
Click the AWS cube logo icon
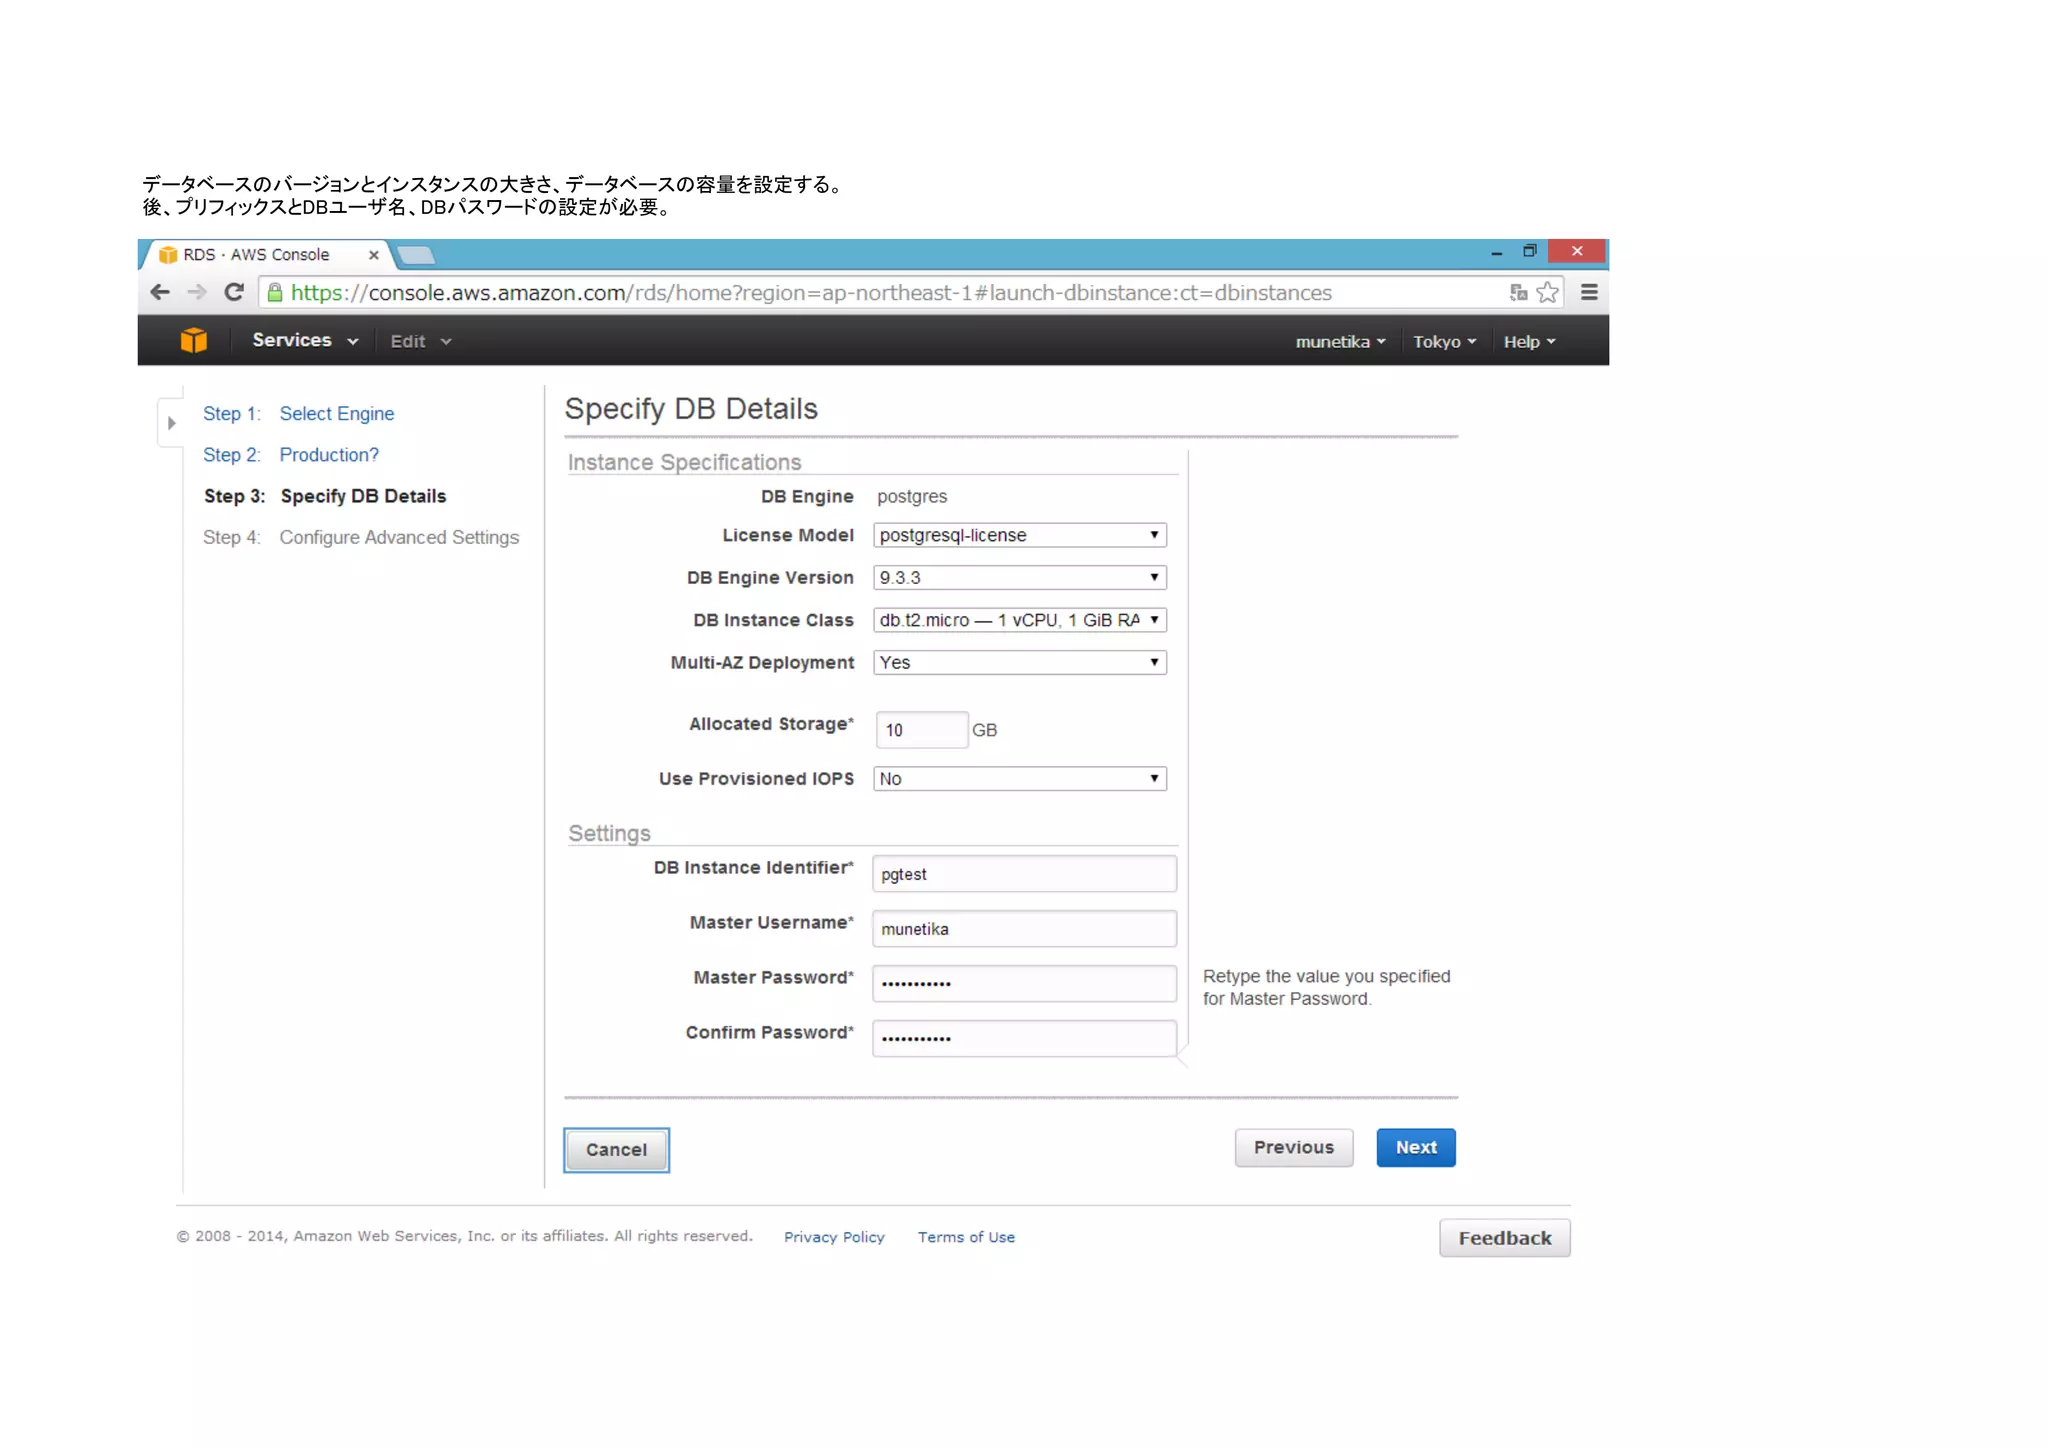194,341
